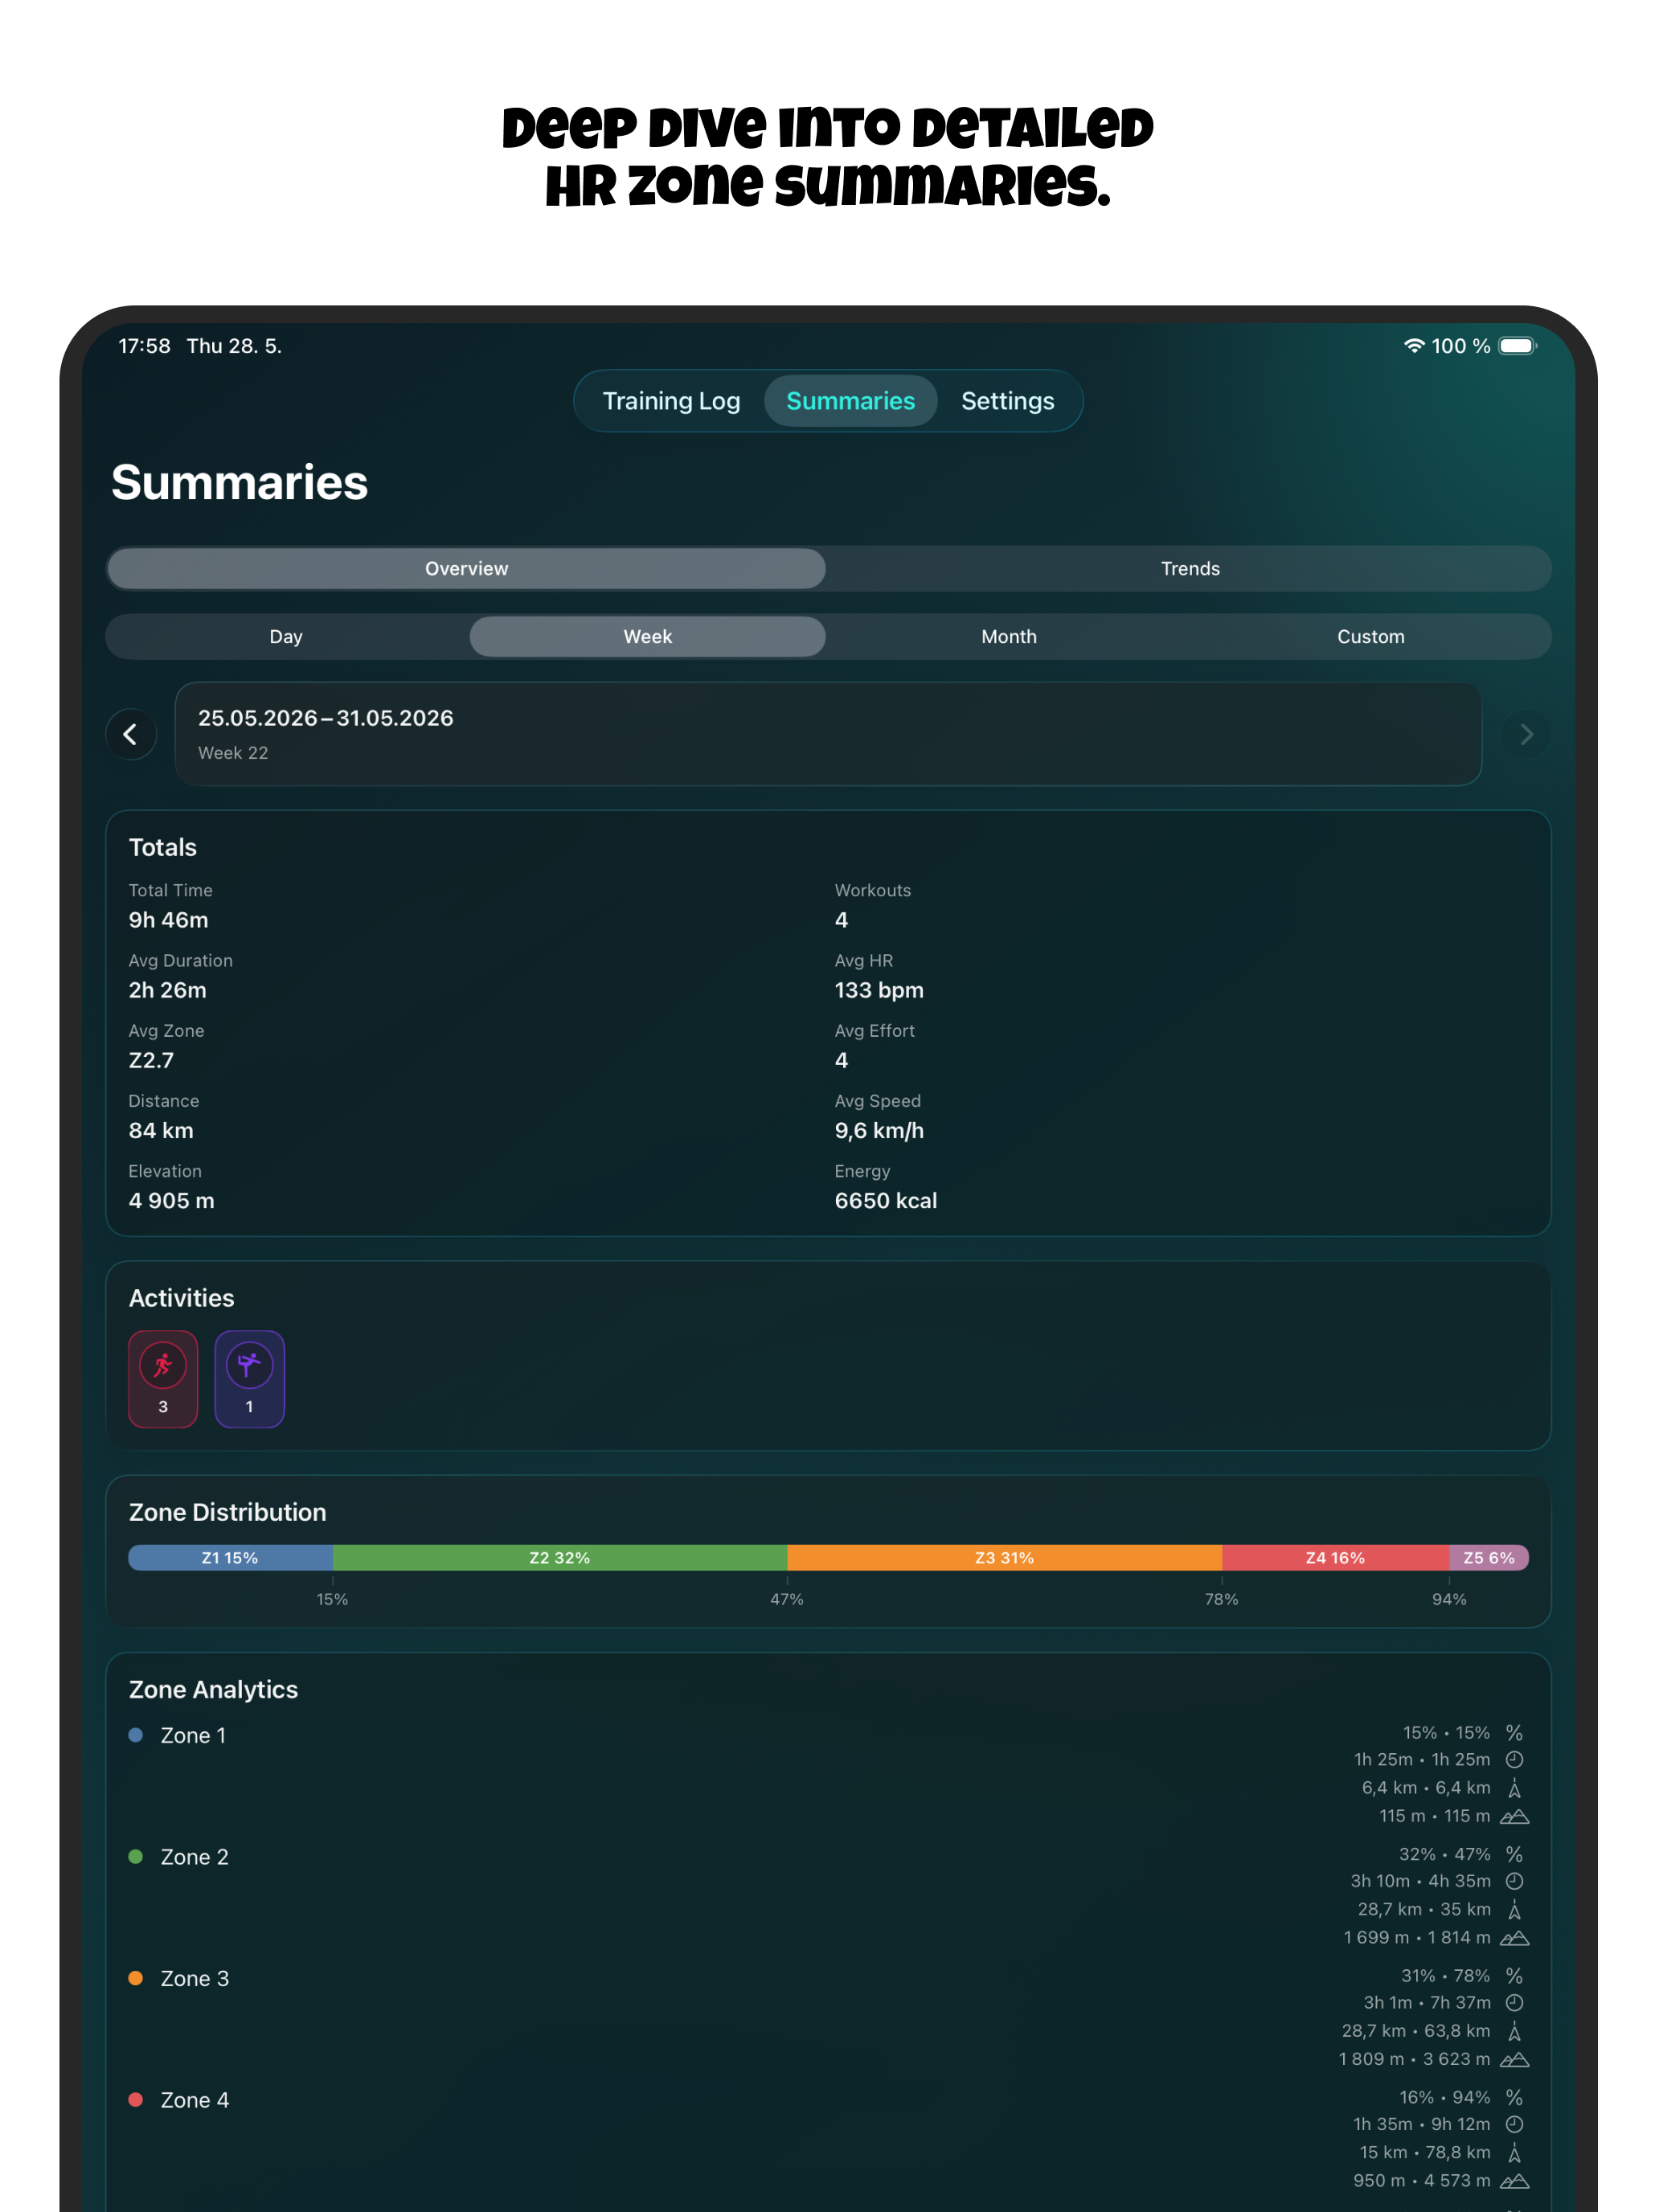The width and height of the screenshot is (1659, 2212).
Task: Open the Settings tab
Action: (x=1007, y=401)
